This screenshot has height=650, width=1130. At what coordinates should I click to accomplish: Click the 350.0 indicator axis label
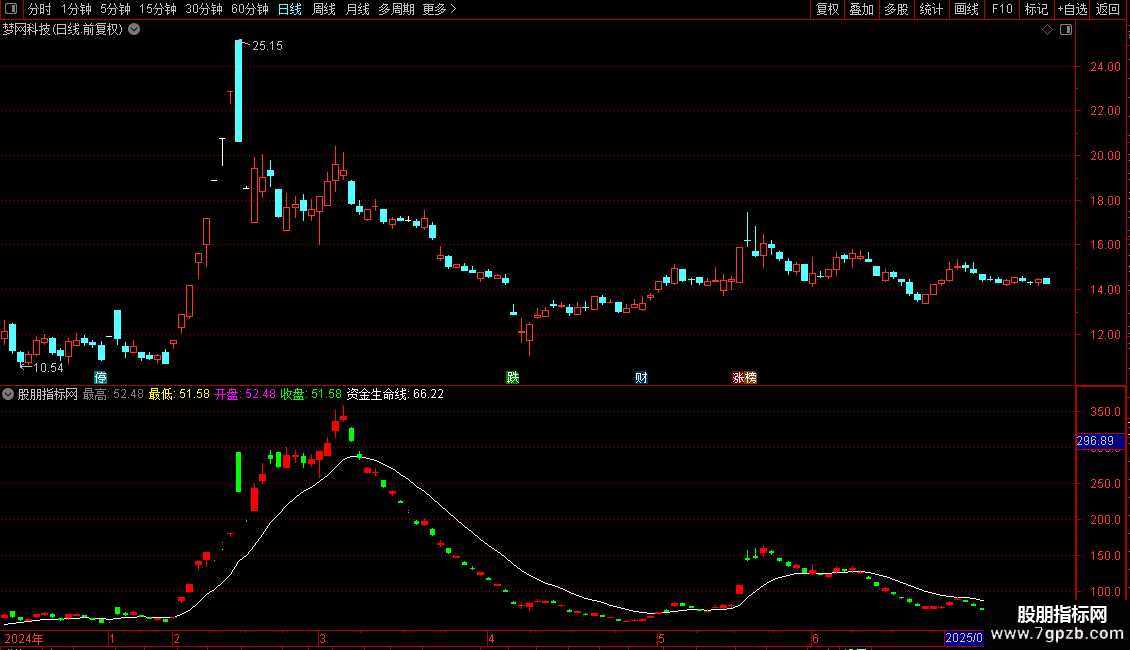point(1105,412)
